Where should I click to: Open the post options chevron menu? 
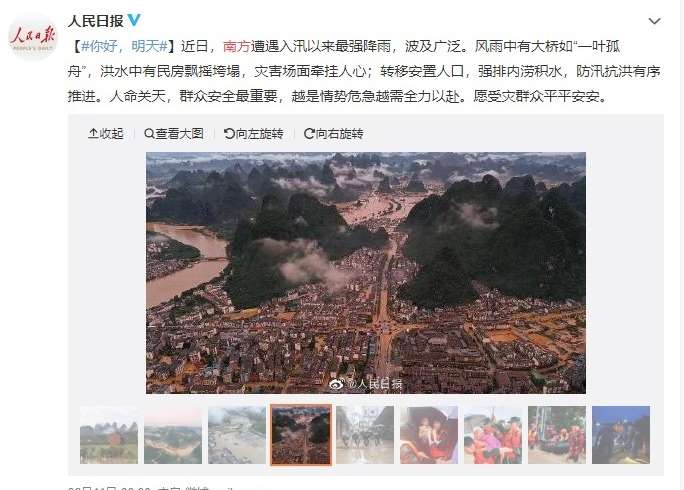pyautogui.click(x=654, y=21)
